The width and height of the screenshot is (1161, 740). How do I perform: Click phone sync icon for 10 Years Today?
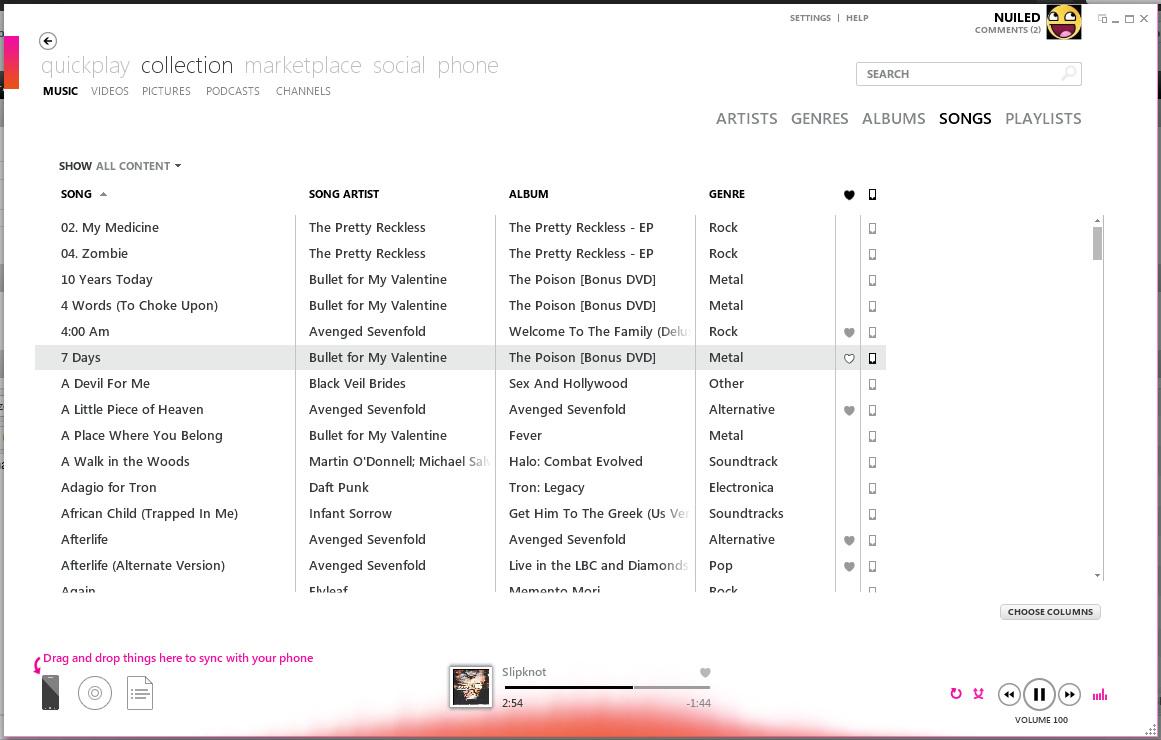pos(872,281)
